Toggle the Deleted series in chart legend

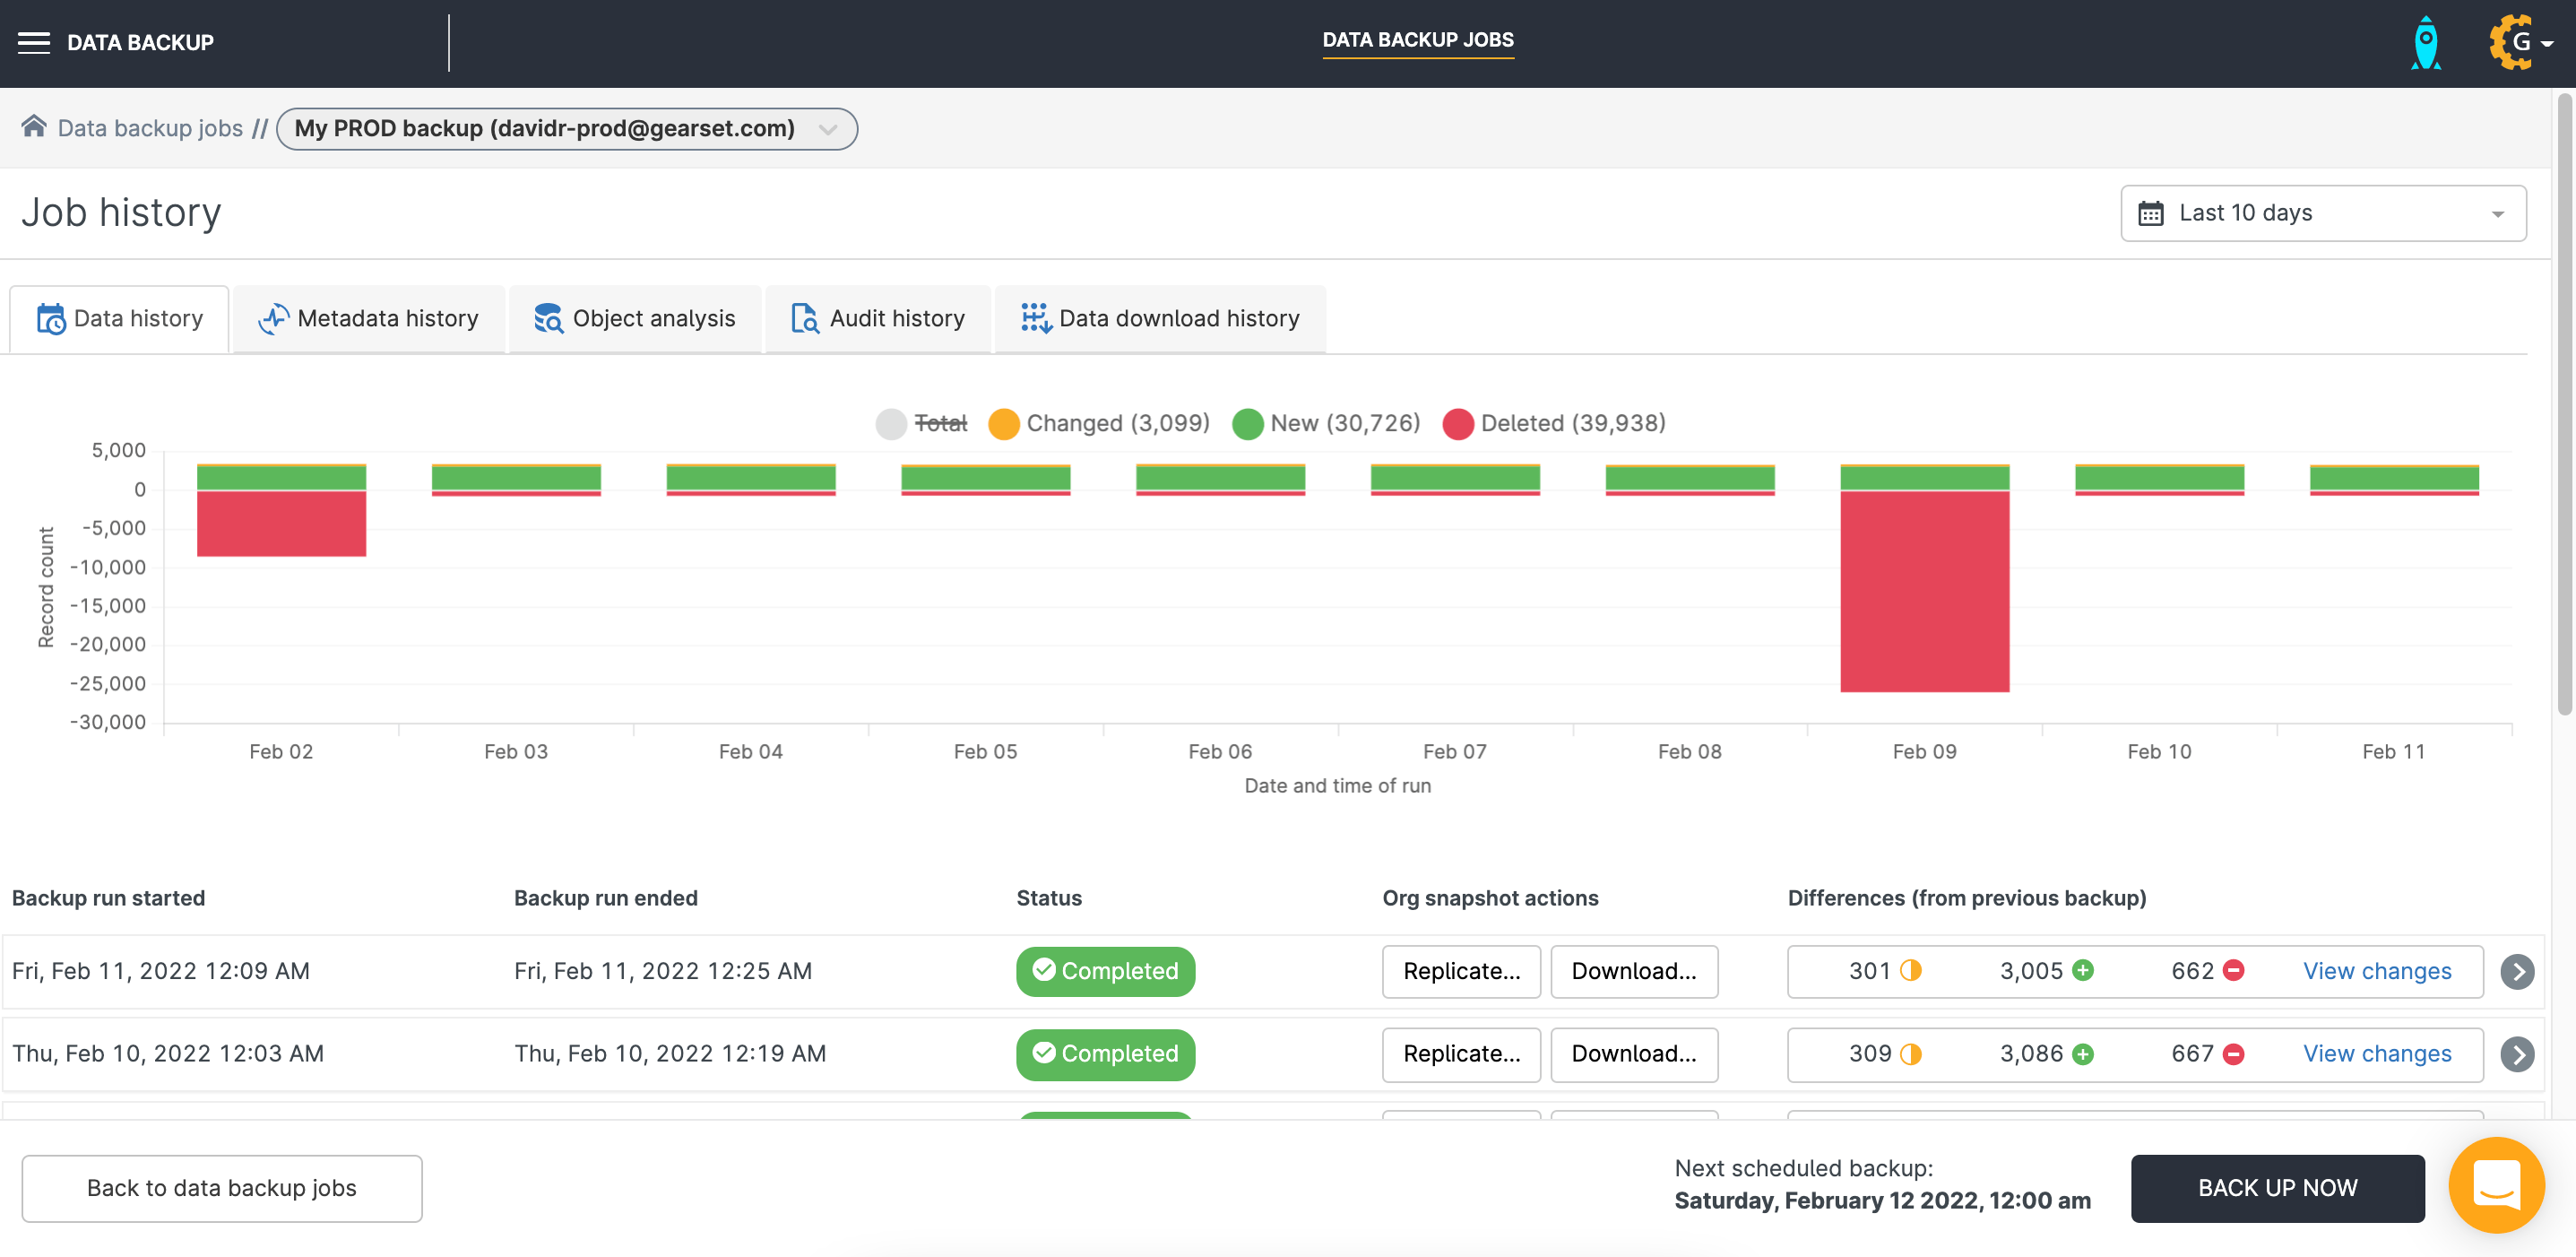click(x=1572, y=423)
